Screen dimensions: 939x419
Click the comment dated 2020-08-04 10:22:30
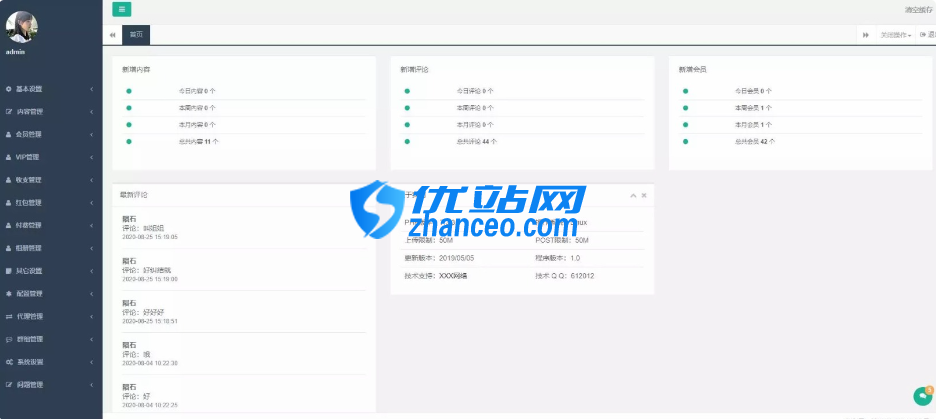pyautogui.click(x=244, y=354)
